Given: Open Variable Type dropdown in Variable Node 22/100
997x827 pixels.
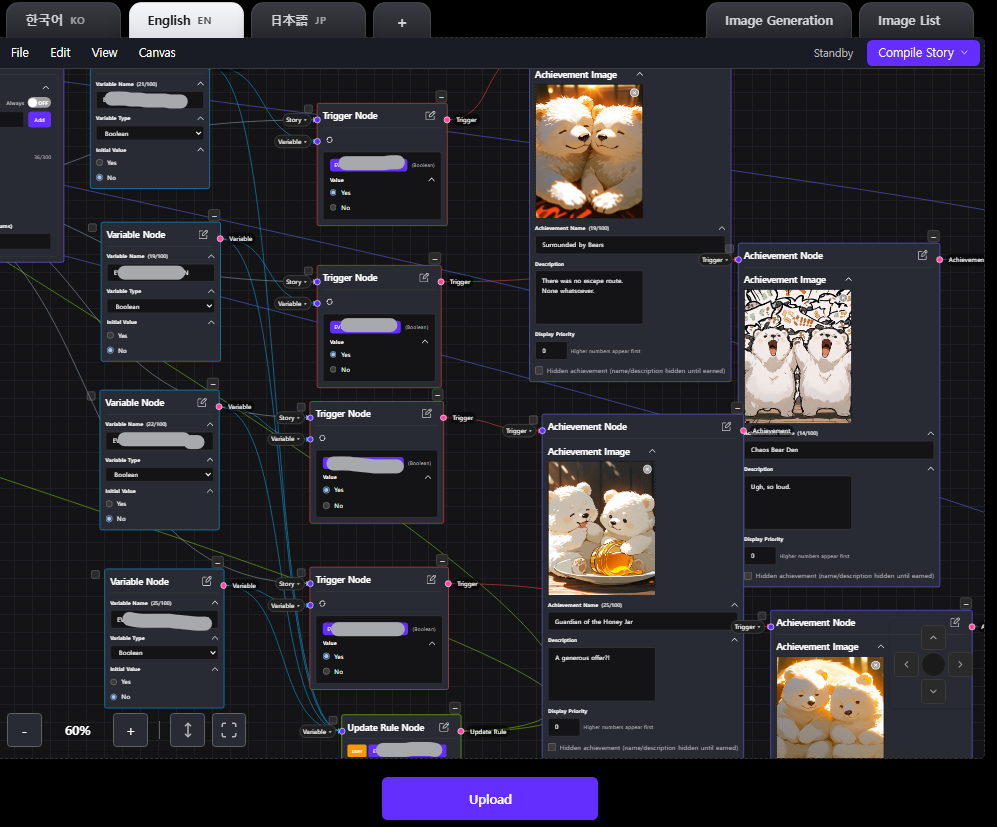Looking at the screenshot, I should (160, 474).
